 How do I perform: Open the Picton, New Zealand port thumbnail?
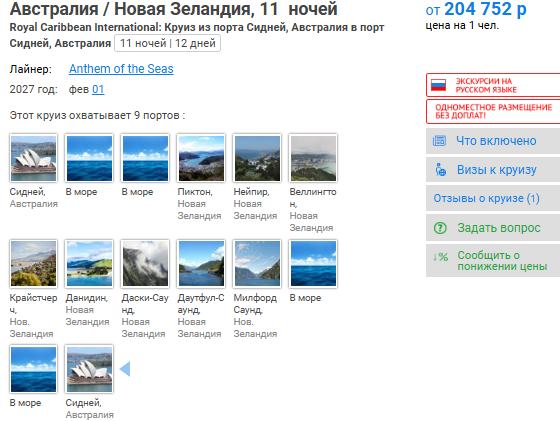click(201, 158)
